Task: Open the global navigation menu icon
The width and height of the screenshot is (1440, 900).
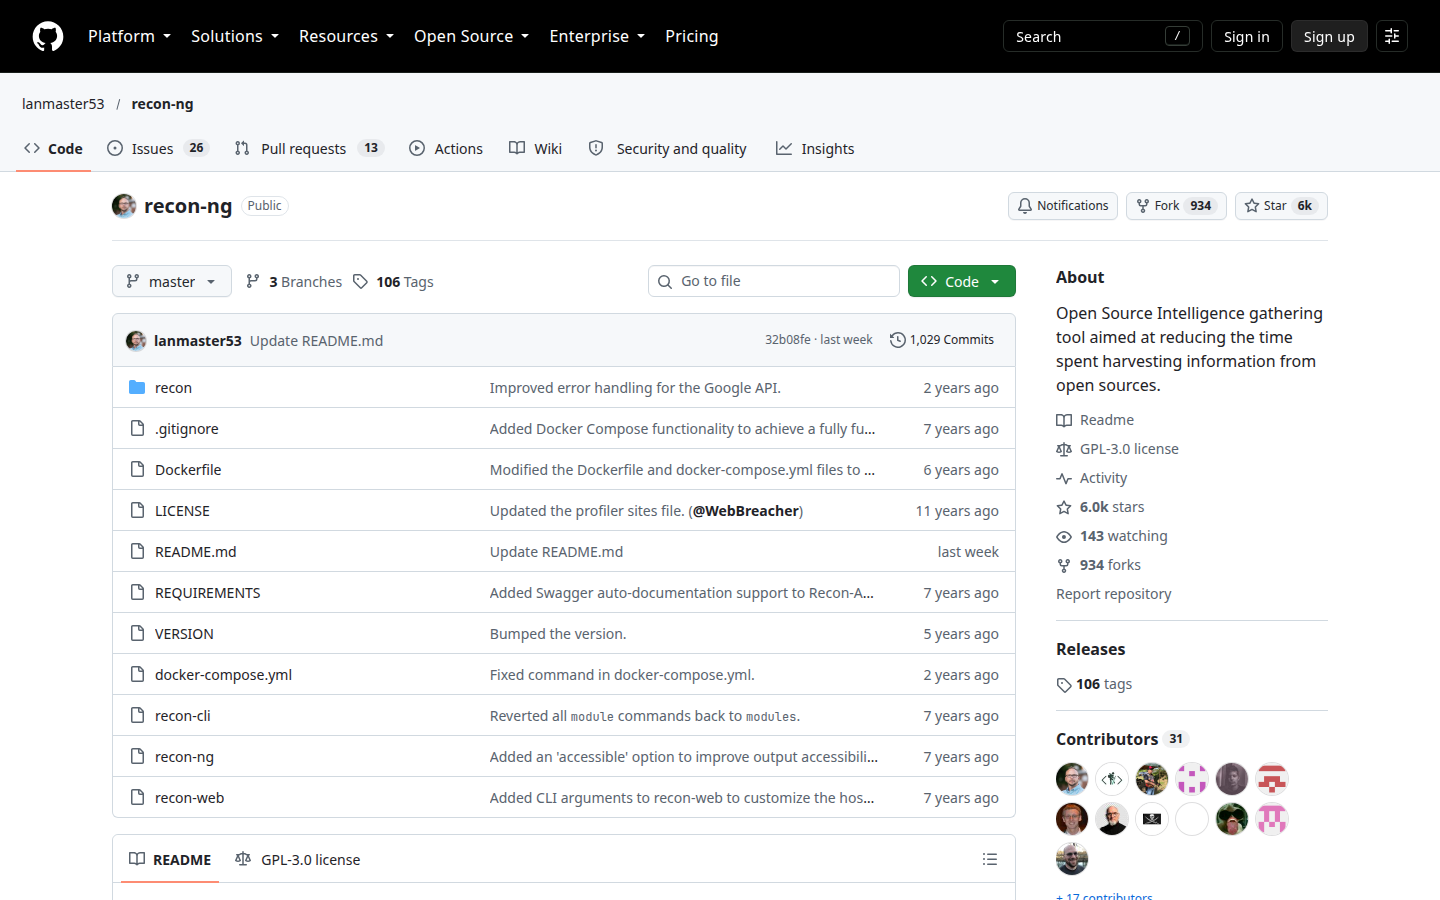Action: pos(1392,36)
